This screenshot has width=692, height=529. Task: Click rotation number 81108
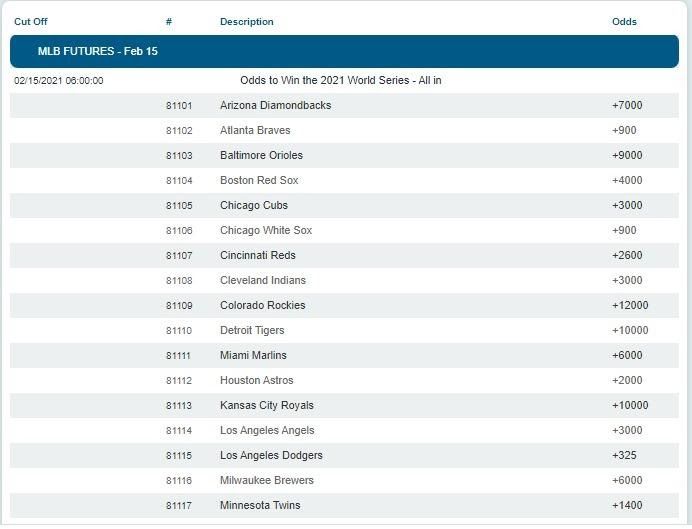(x=179, y=281)
